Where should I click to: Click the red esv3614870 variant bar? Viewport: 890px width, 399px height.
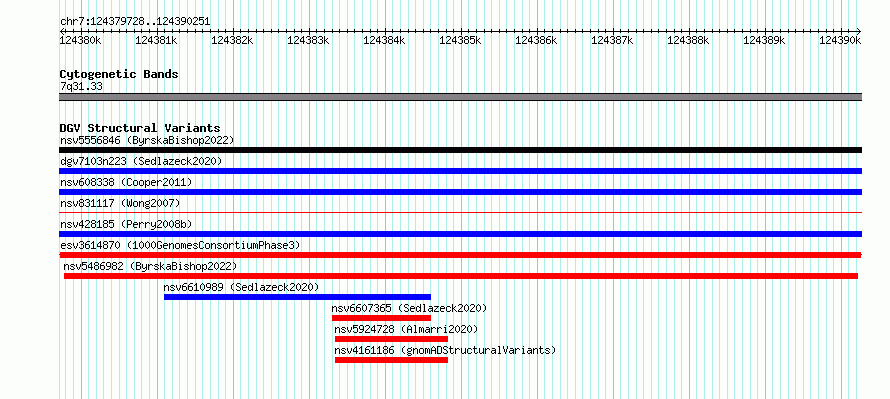(460, 255)
